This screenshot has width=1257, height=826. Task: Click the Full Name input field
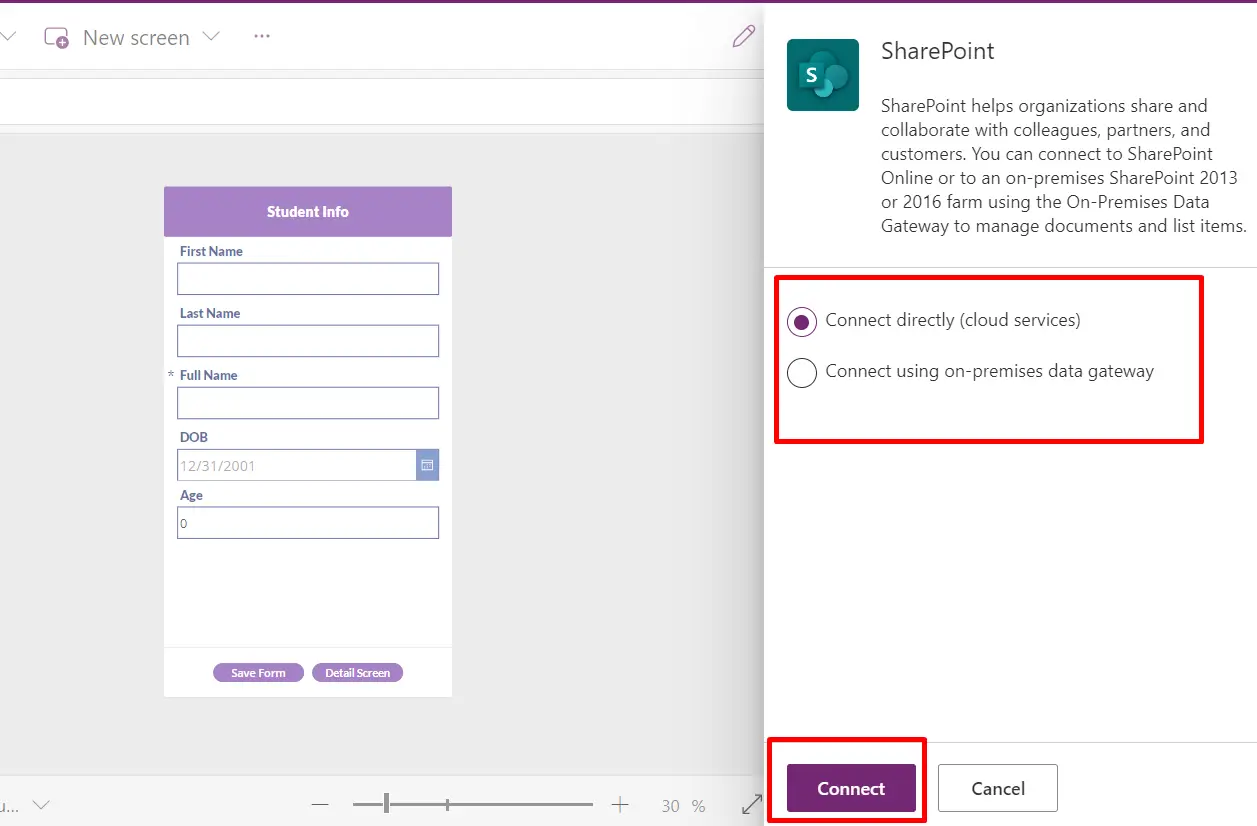pos(308,403)
